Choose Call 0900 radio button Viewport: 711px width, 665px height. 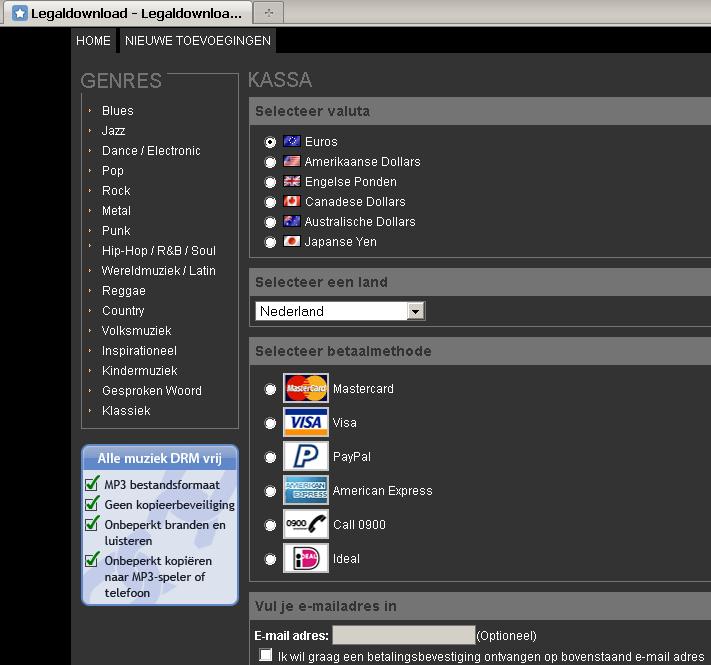[270, 525]
